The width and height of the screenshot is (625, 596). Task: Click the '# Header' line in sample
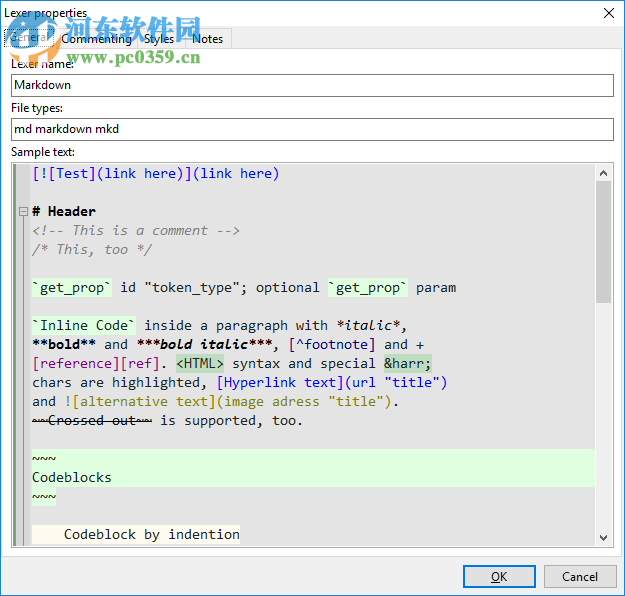64,211
